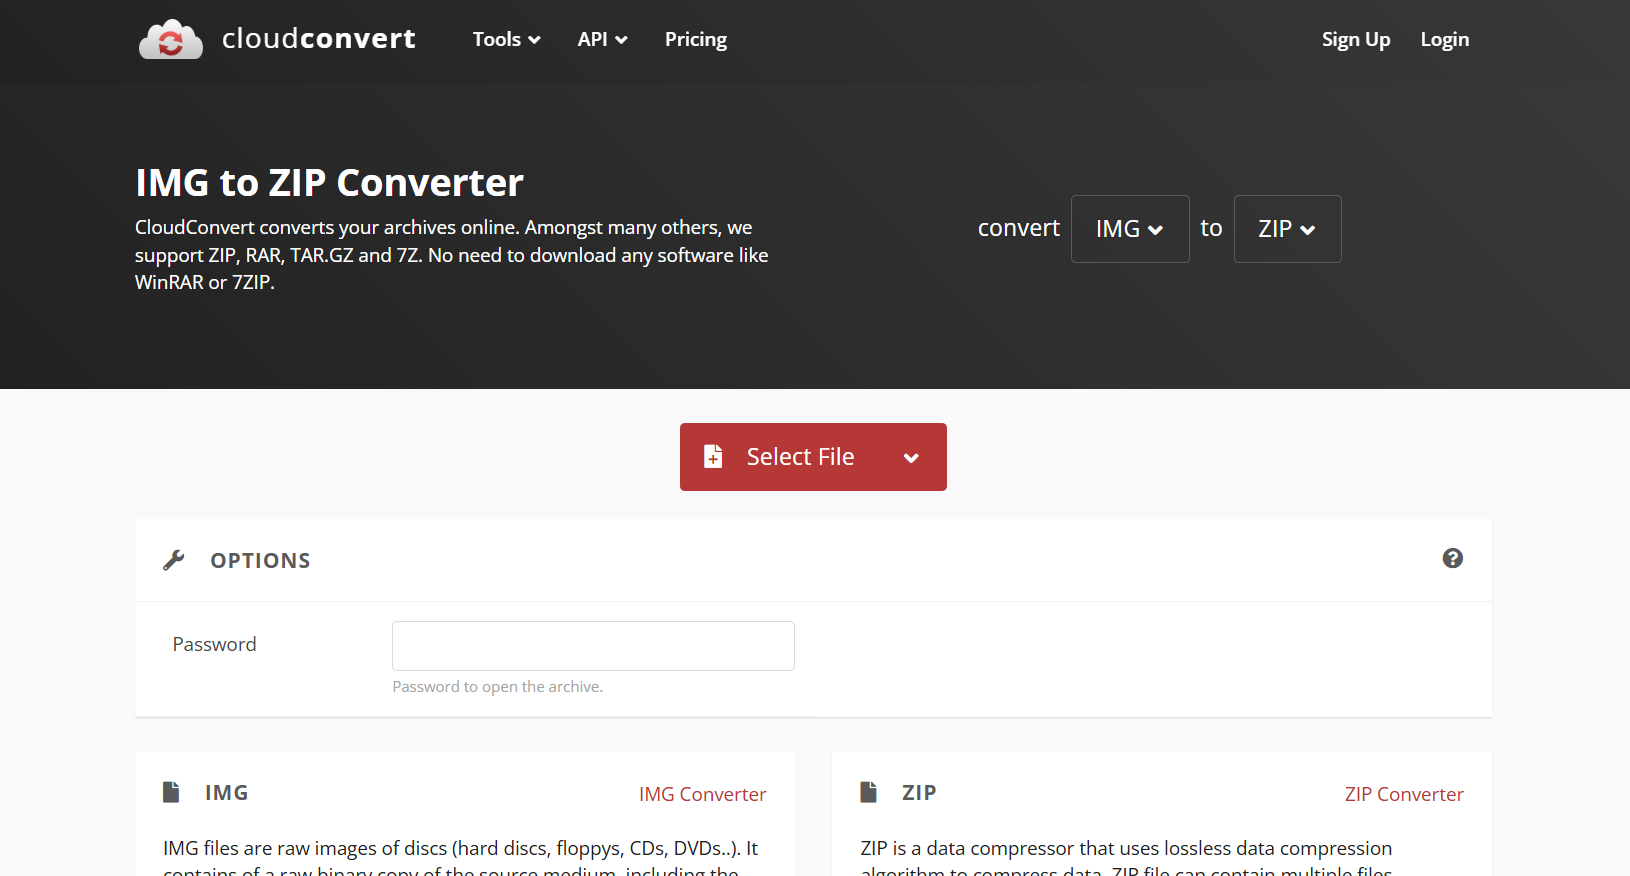1630x876 pixels.
Task: Open the API dropdown menu
Action: [602, 39]
